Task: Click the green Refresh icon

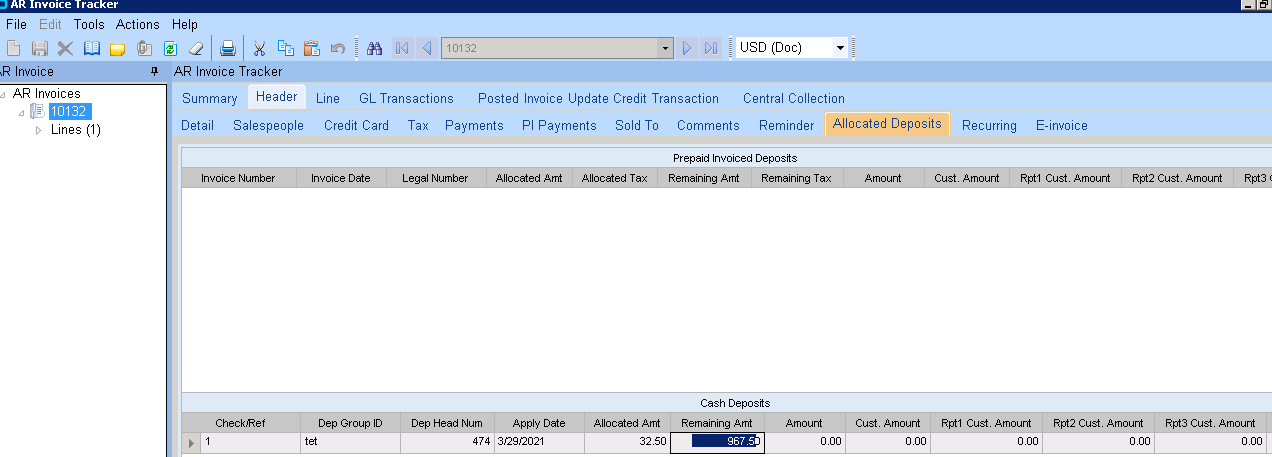Action: (170, 48)
